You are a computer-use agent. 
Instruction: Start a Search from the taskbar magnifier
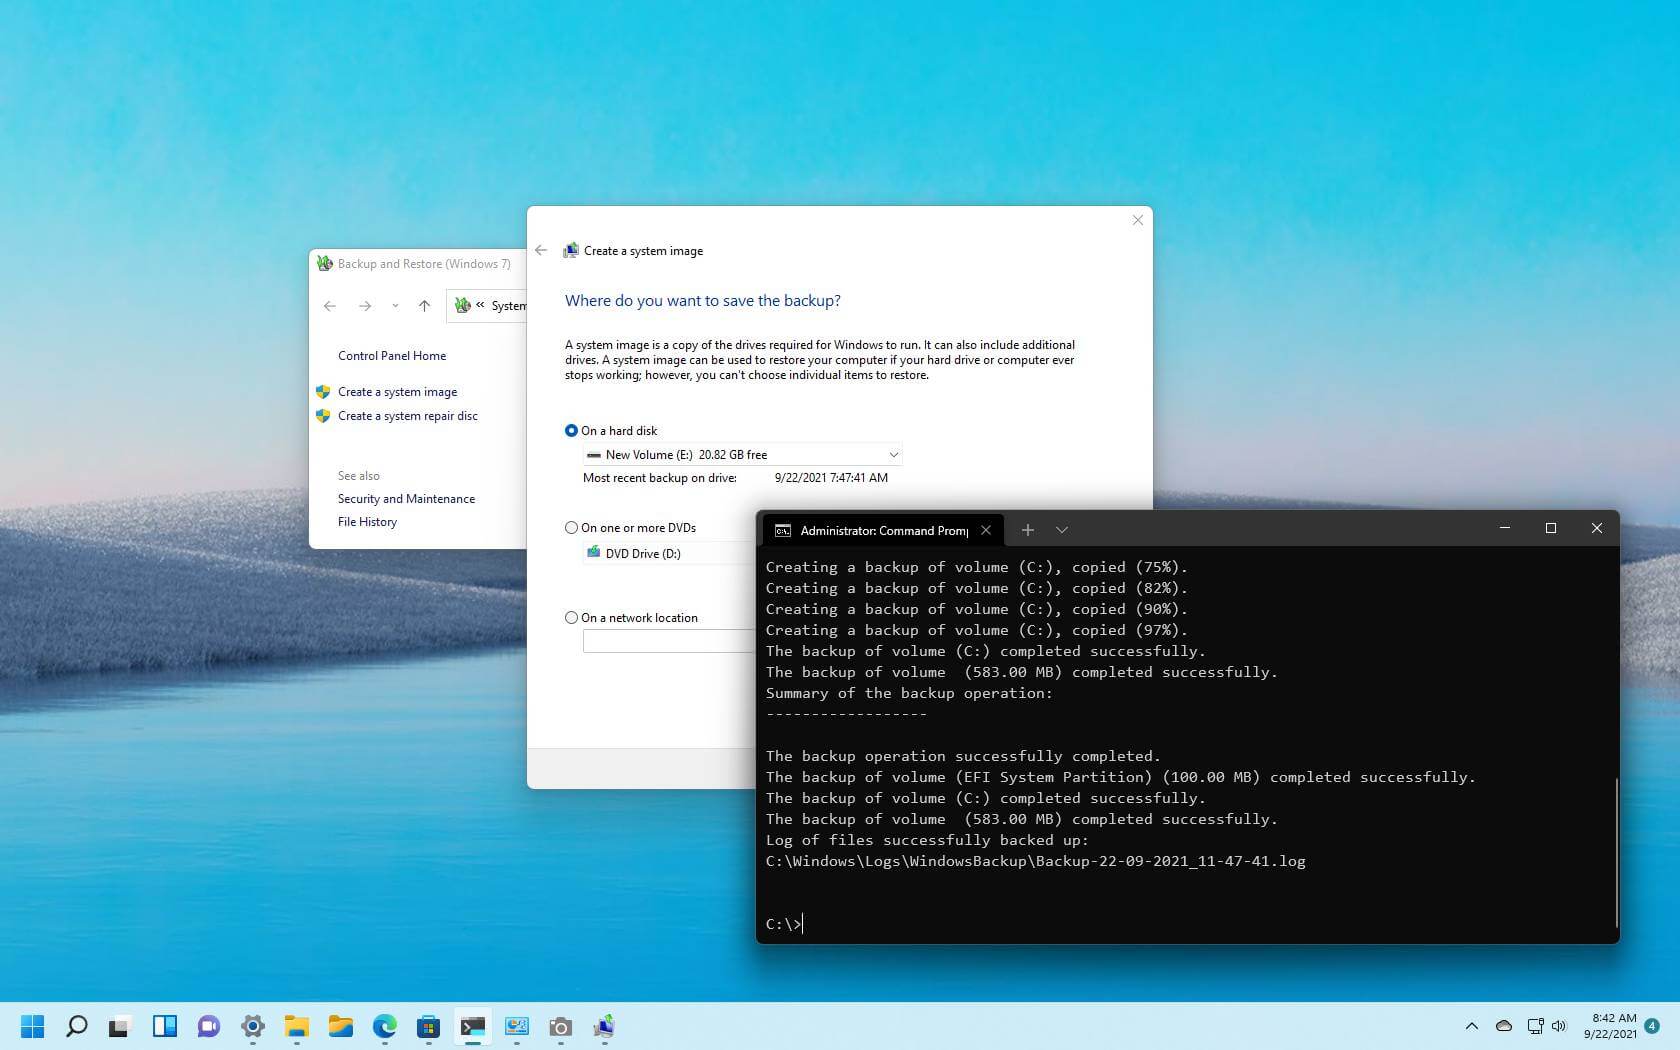[76, 1026]
